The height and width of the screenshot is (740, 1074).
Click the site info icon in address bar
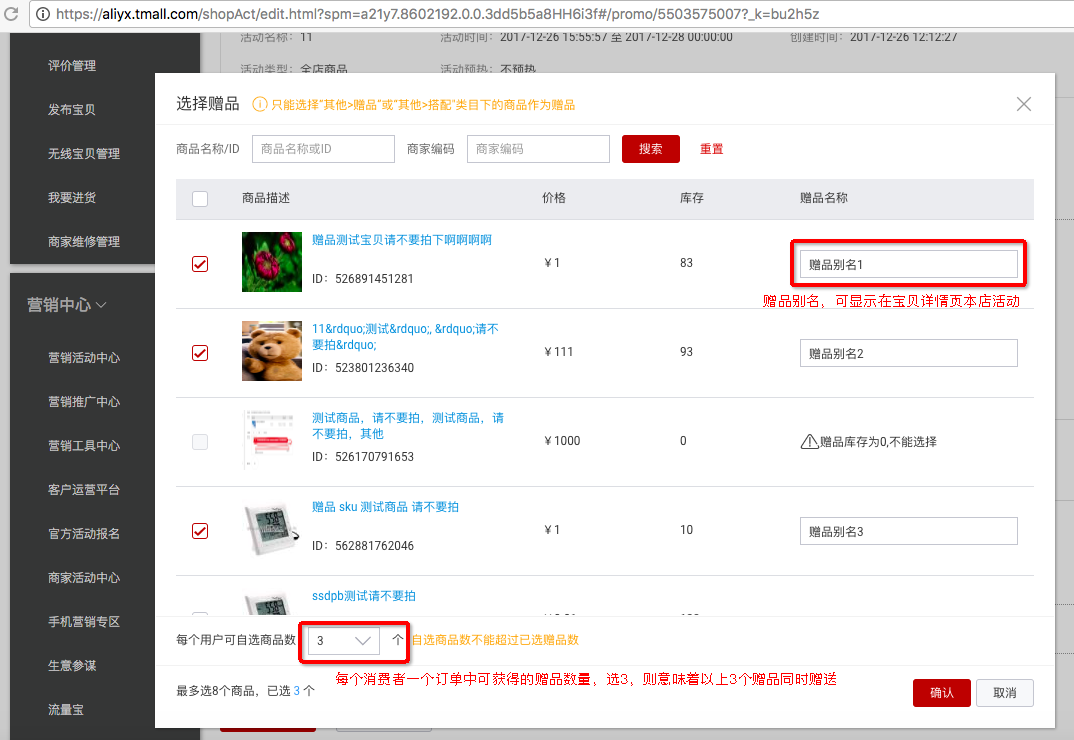click(x=43, y=14)
